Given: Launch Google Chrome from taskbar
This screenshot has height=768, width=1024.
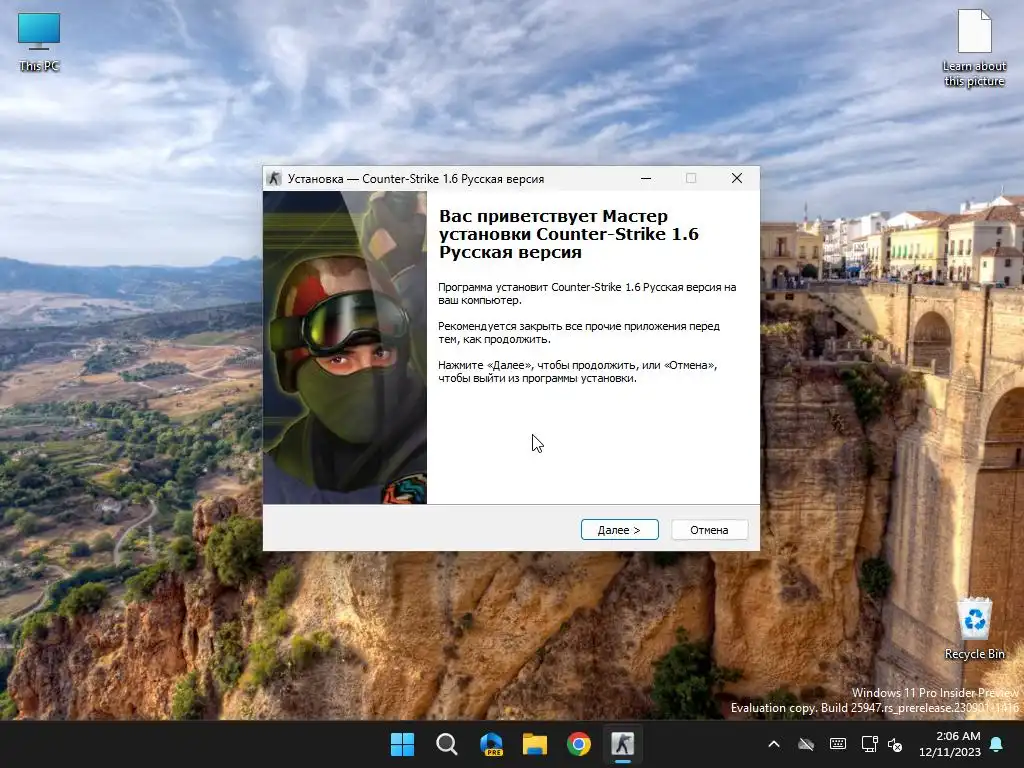Looking at the screenshot, I should (579, 744).
